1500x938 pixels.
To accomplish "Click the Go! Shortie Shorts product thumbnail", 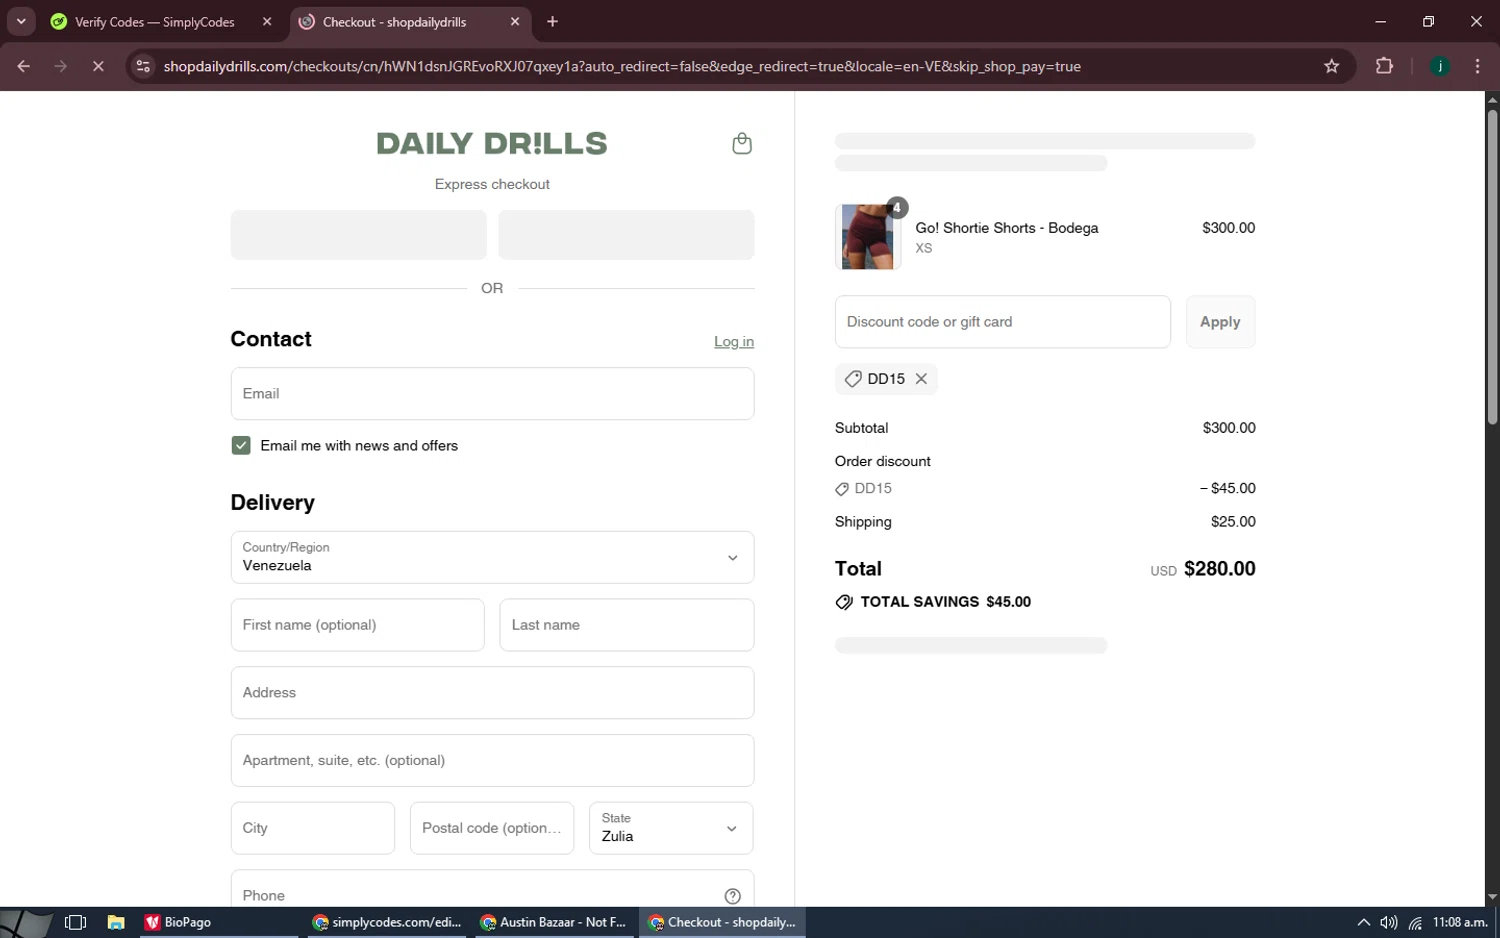I will tap(868, 237).
